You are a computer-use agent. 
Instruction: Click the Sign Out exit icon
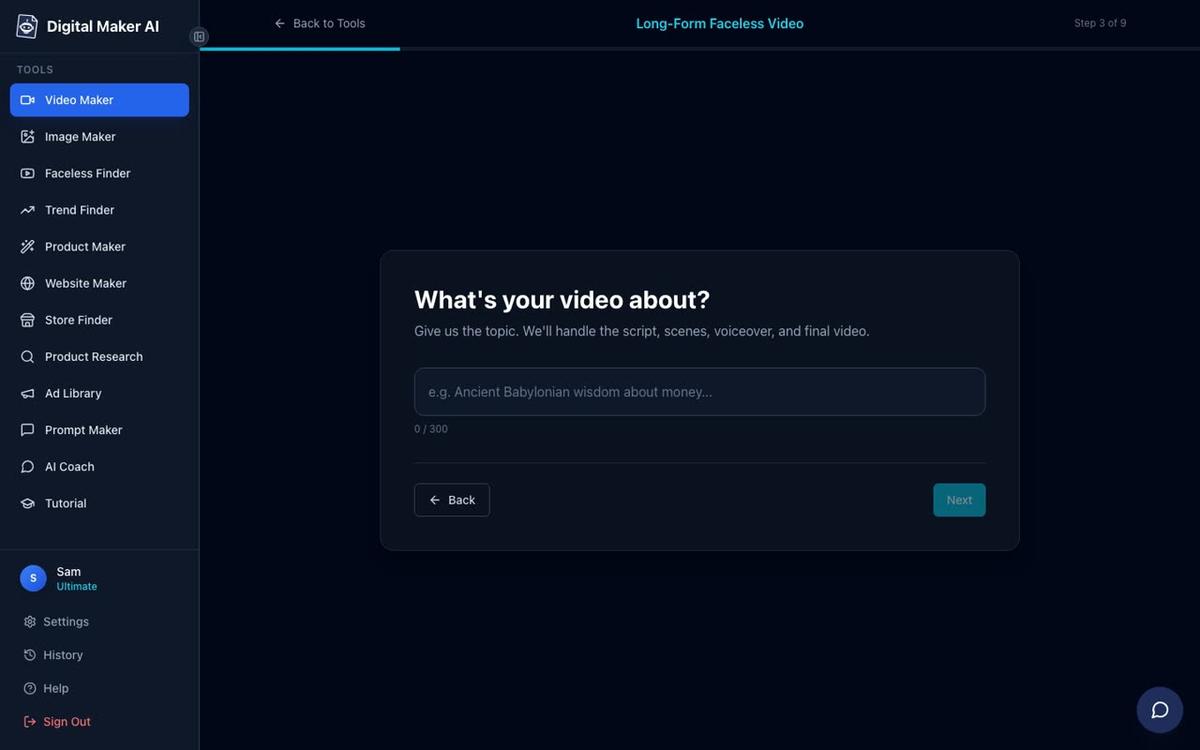point(30,722)
